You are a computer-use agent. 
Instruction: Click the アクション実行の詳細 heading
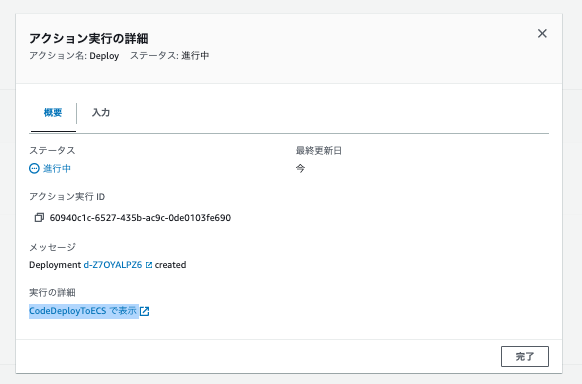[89, 38]
